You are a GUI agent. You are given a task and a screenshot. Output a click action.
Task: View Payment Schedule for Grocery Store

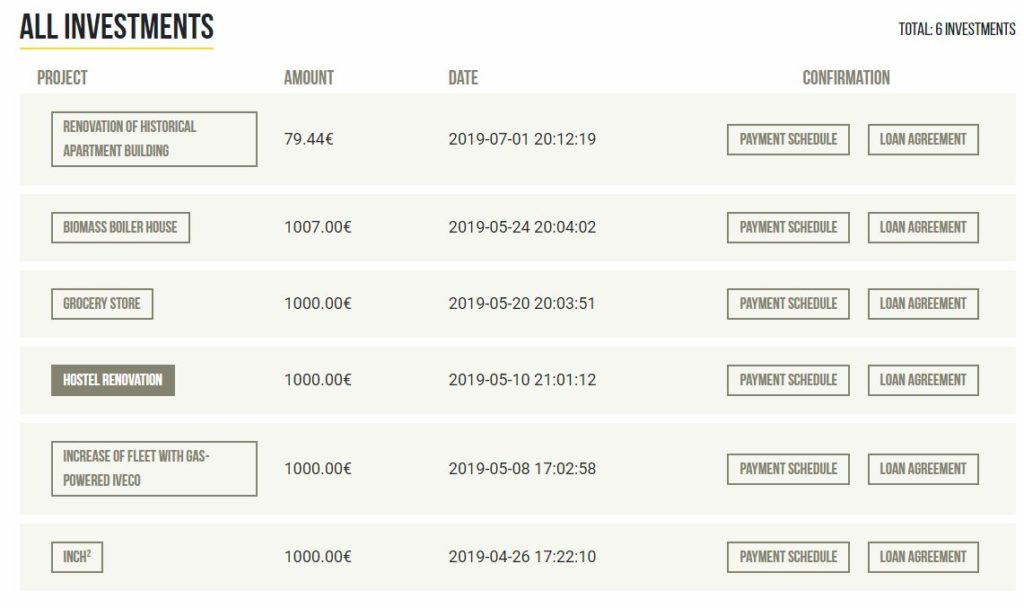788,304
